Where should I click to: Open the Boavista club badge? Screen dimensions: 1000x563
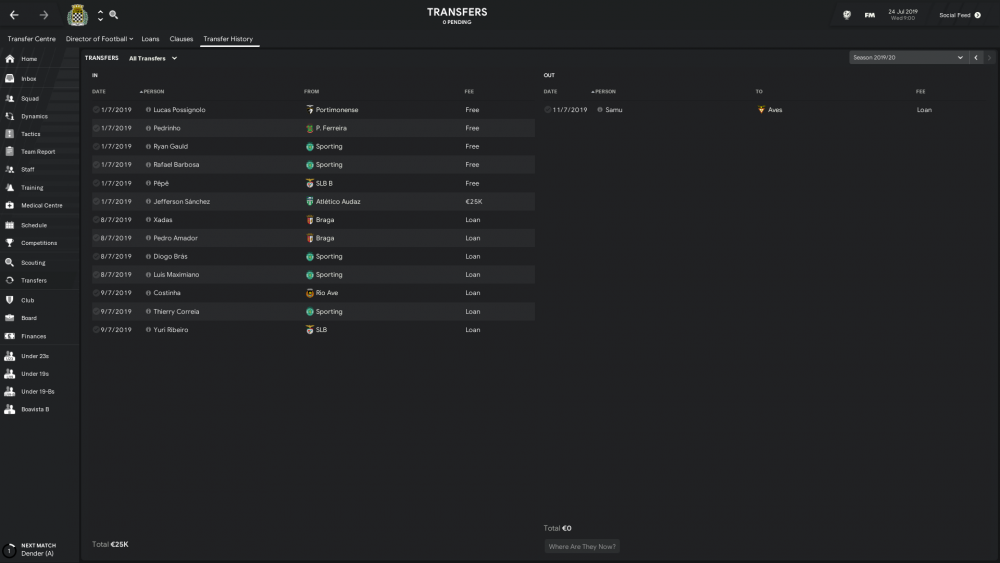pyautogui.click(x=77, y=15)
